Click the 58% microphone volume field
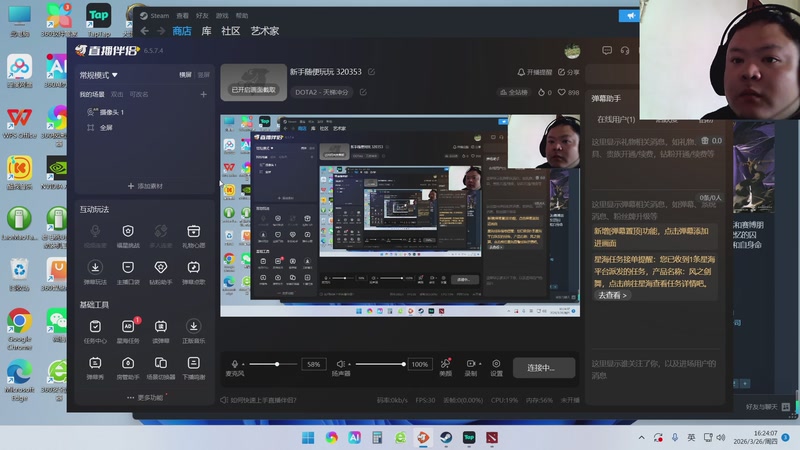The width and height of the screenshot is (800, 450). (x=314, y=364)
